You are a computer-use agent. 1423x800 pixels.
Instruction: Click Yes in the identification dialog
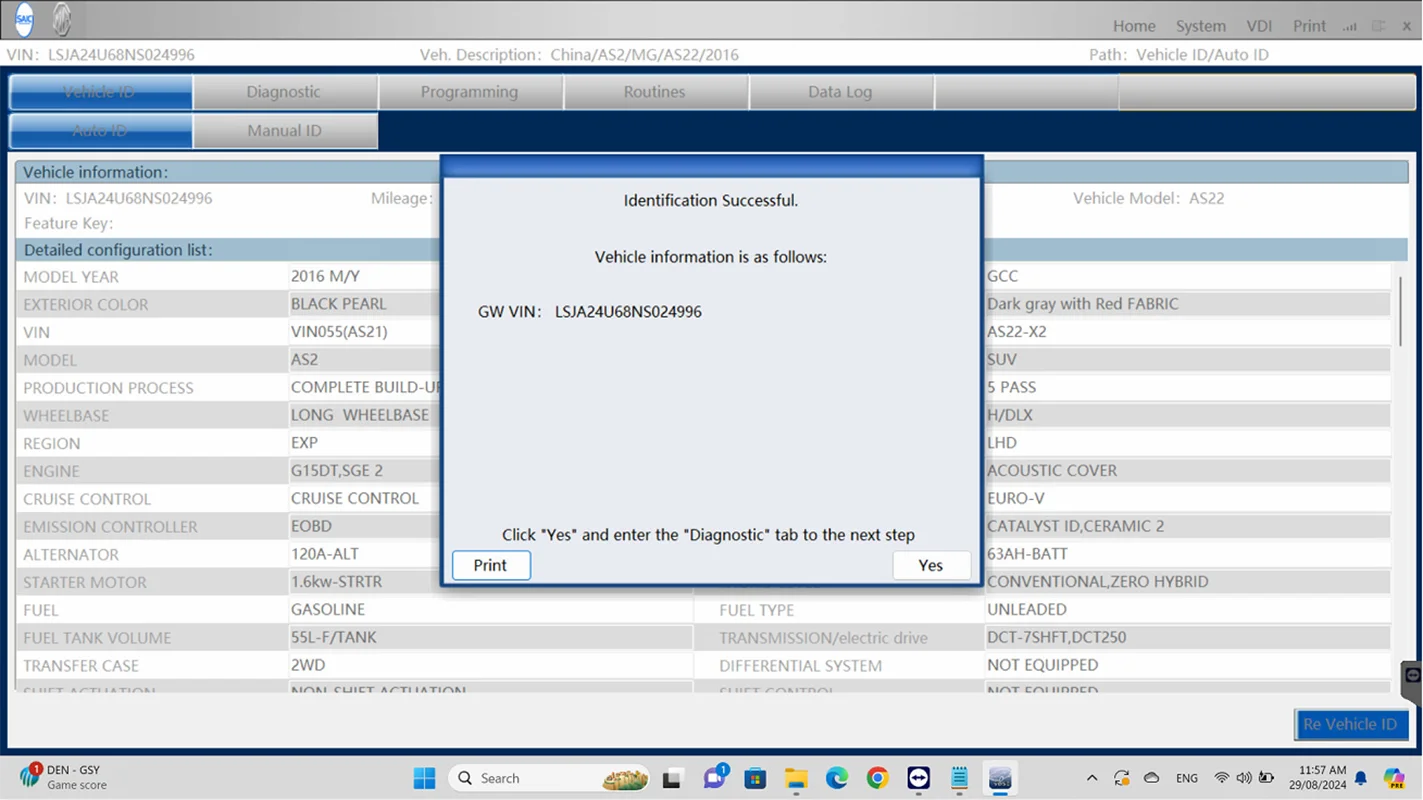(931, 565)
